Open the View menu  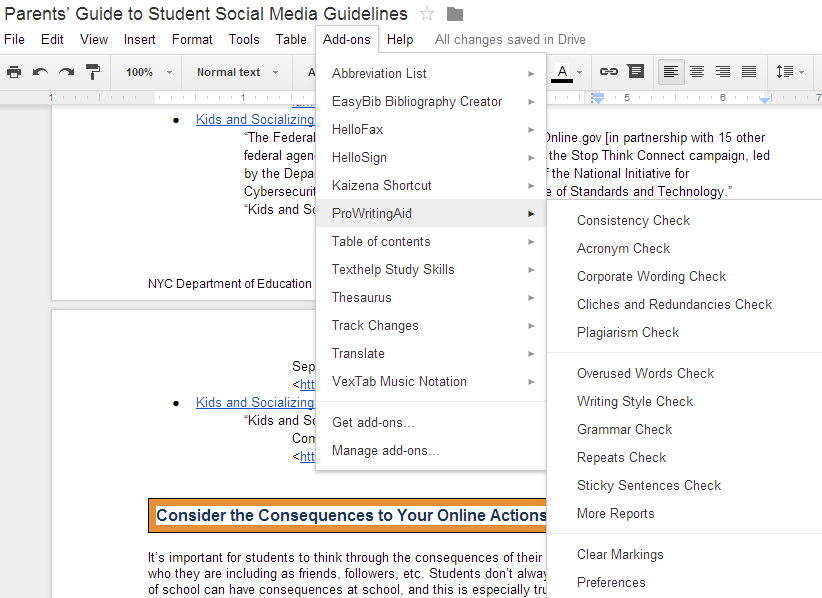pyautogui.click(x=94, y=40)
